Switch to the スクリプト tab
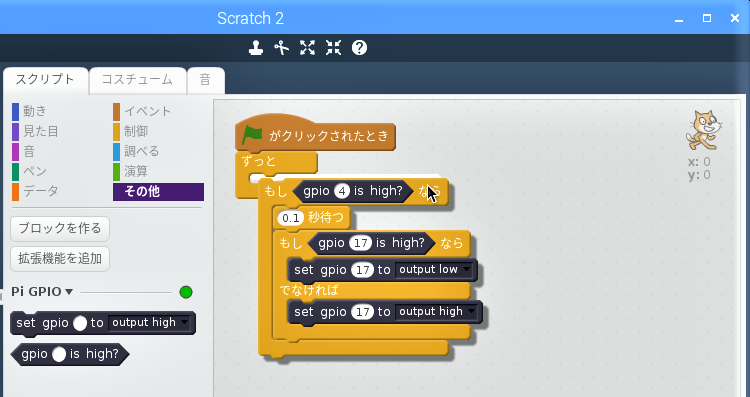The image size is (750, 397). point(45,80)
